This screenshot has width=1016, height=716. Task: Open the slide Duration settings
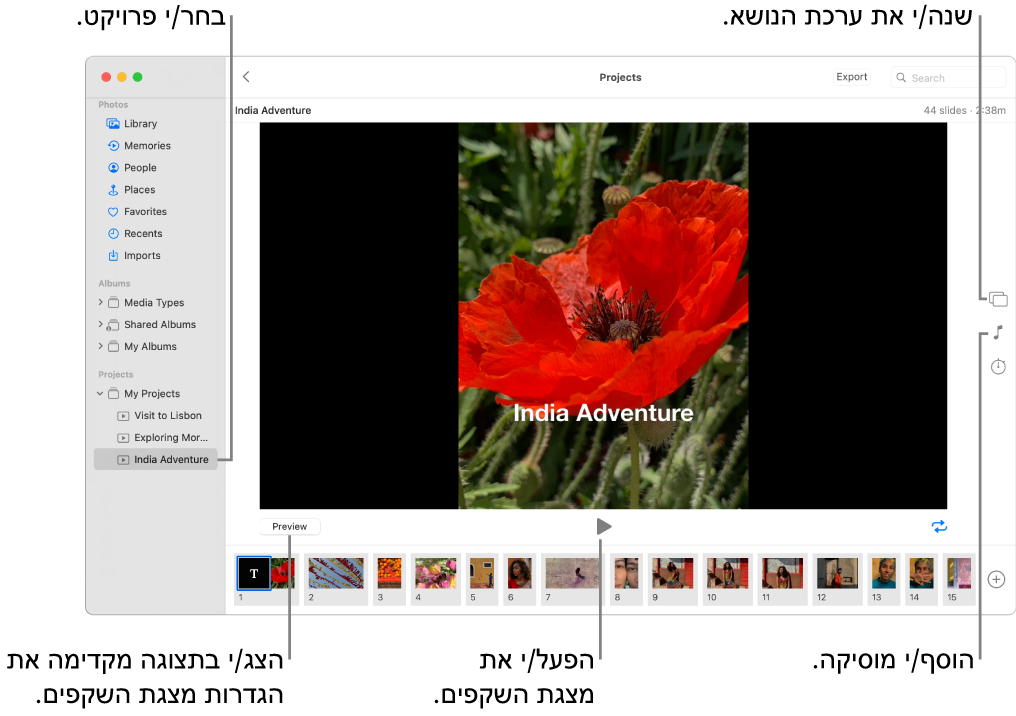[x=996, y=367]
